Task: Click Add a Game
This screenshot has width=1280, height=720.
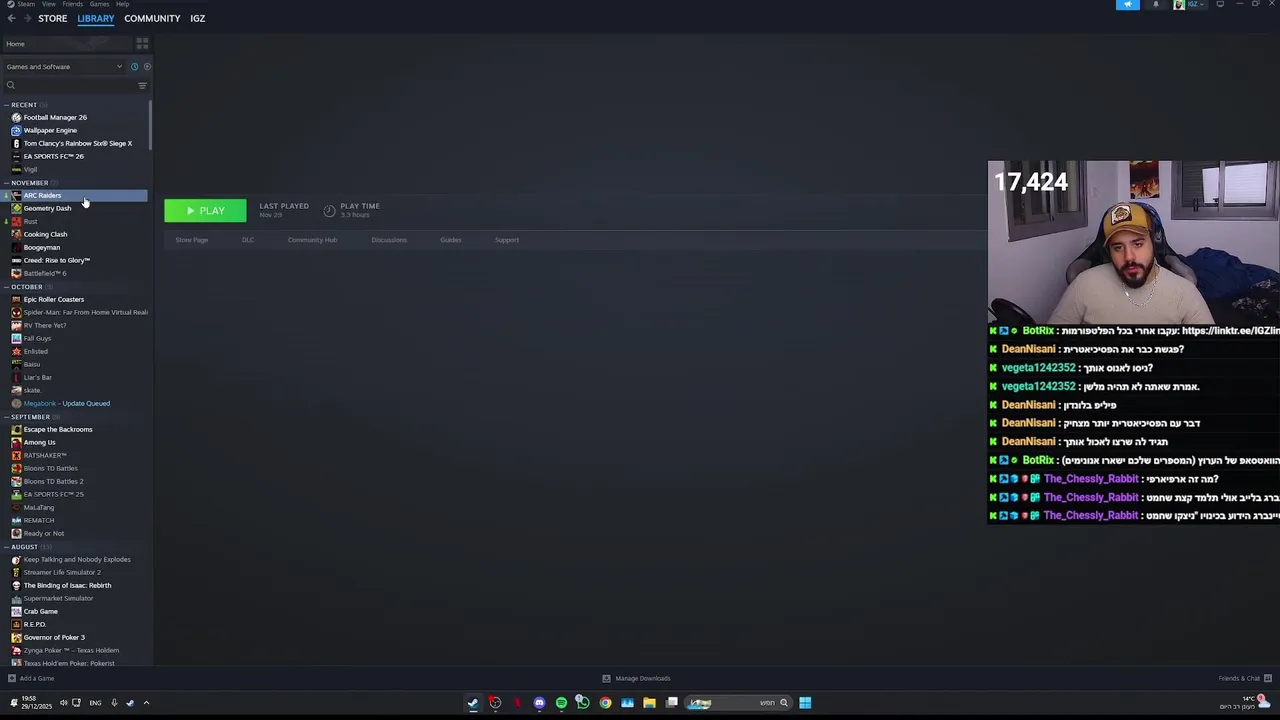Action: (31, 679)
